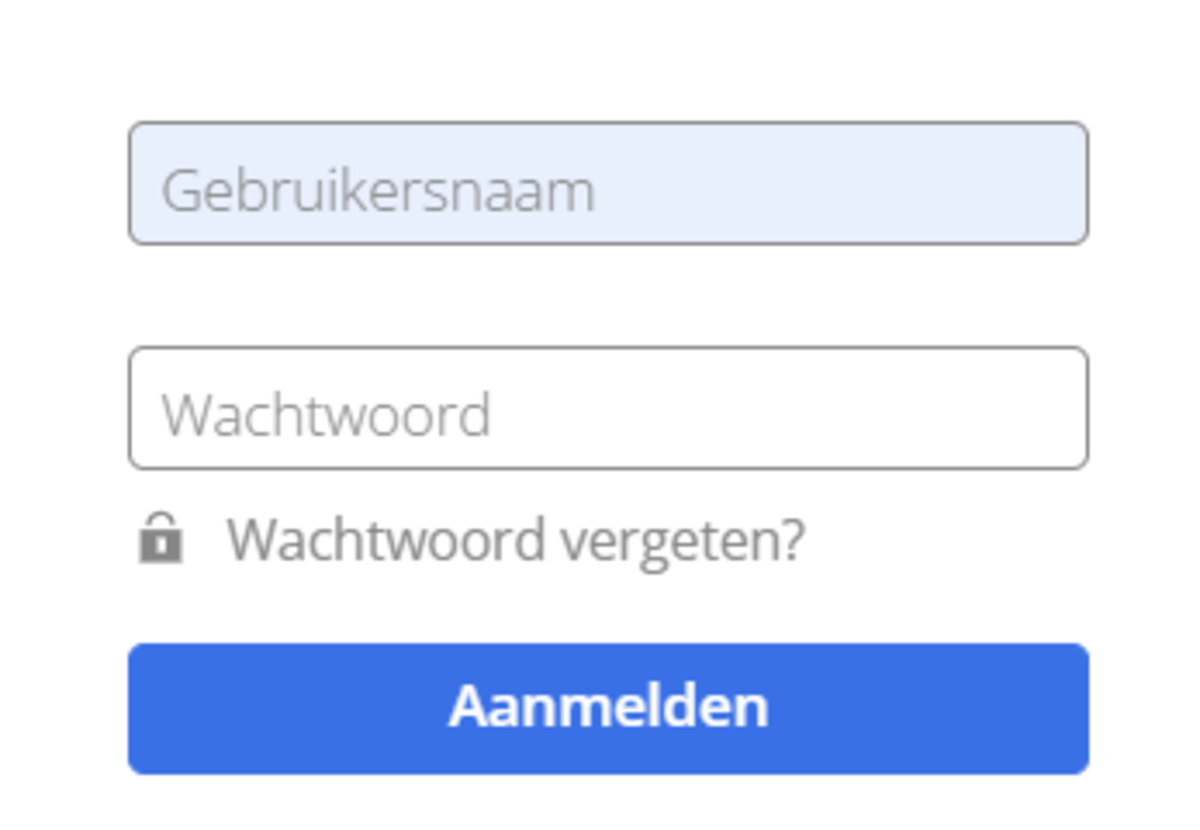The image size is (1200, 830).
Task: Focus the Wachtwoord password field
Action: click(x=608, y=408)
